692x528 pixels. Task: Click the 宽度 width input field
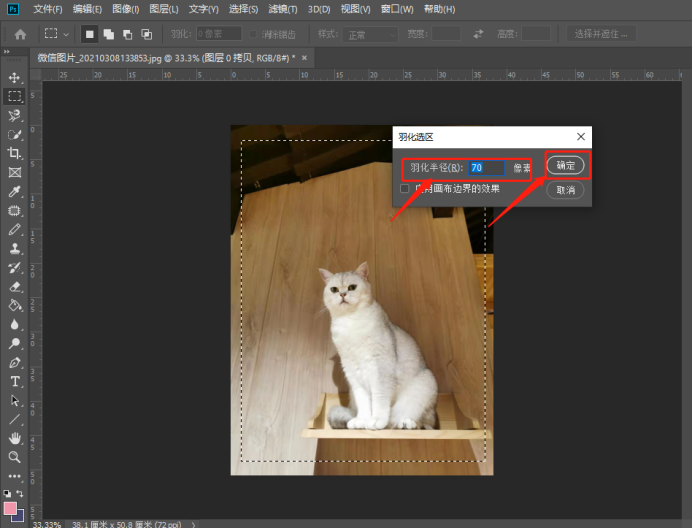pyautogui.click(x=446, y=34)
